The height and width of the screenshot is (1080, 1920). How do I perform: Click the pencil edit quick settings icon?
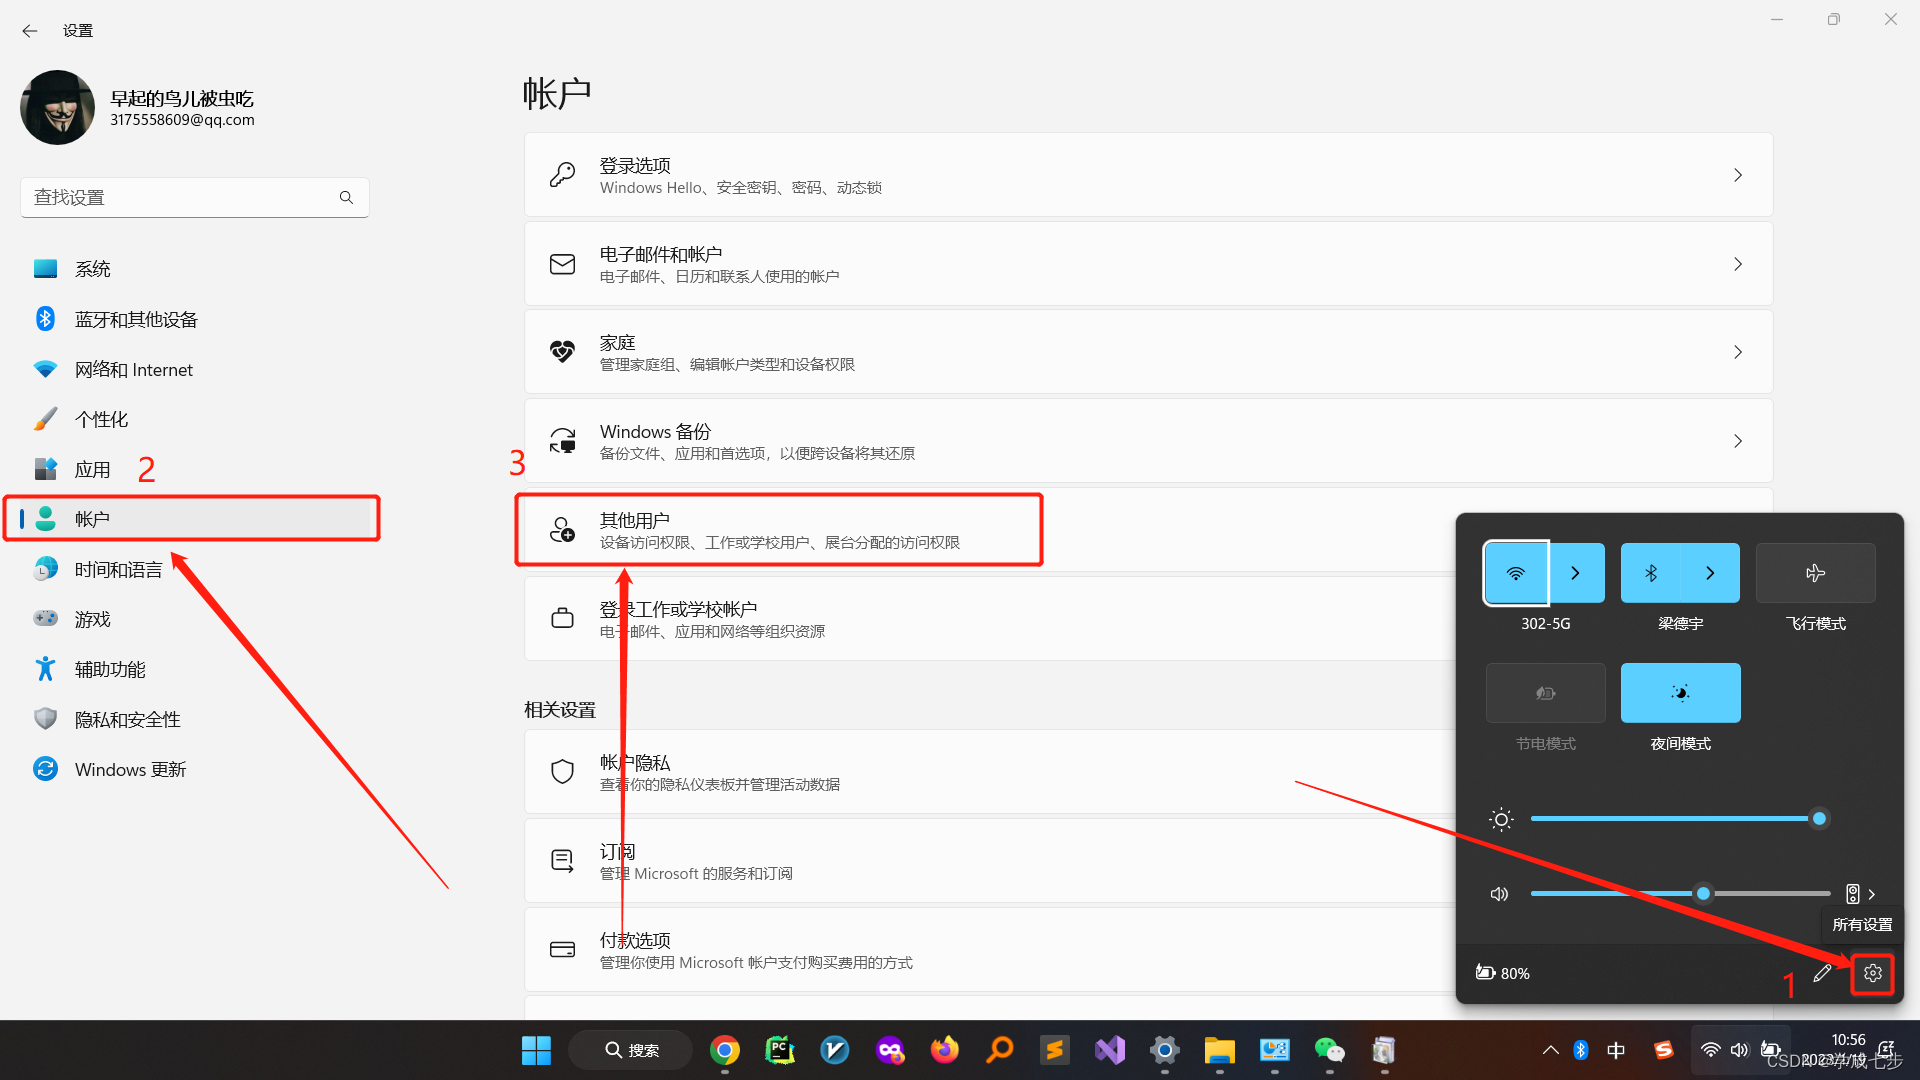click(x=1822, y=973)
